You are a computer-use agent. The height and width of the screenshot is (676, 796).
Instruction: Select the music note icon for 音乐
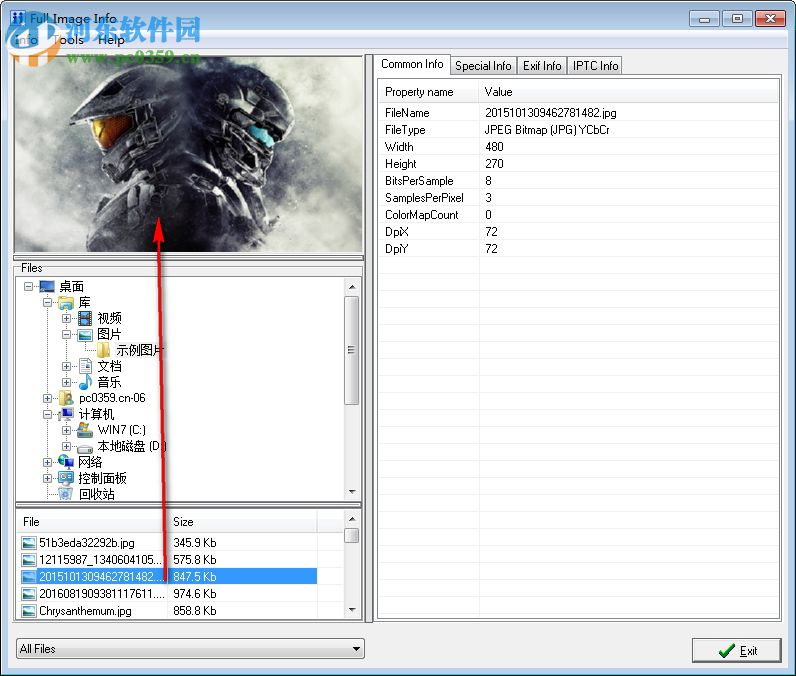pos(85,382)
